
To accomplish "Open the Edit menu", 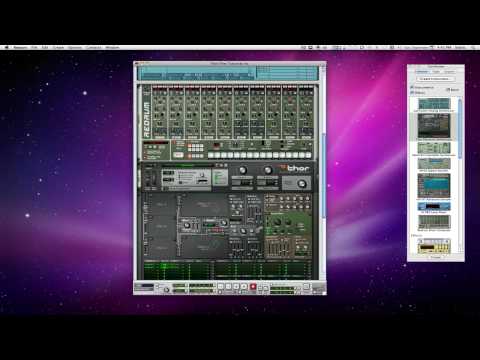I will [45, 48].
